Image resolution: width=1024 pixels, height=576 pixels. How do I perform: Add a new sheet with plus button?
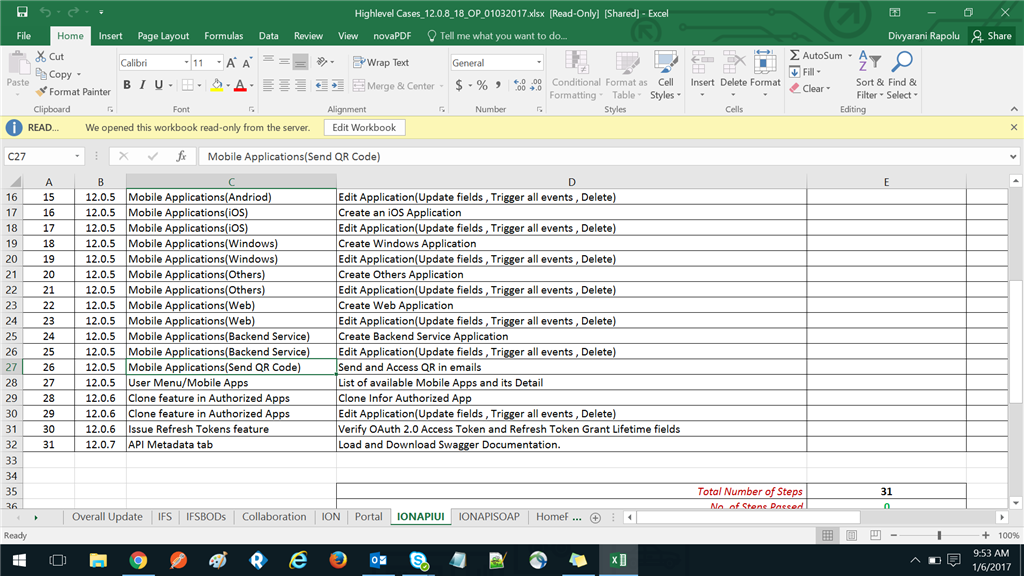596,517
